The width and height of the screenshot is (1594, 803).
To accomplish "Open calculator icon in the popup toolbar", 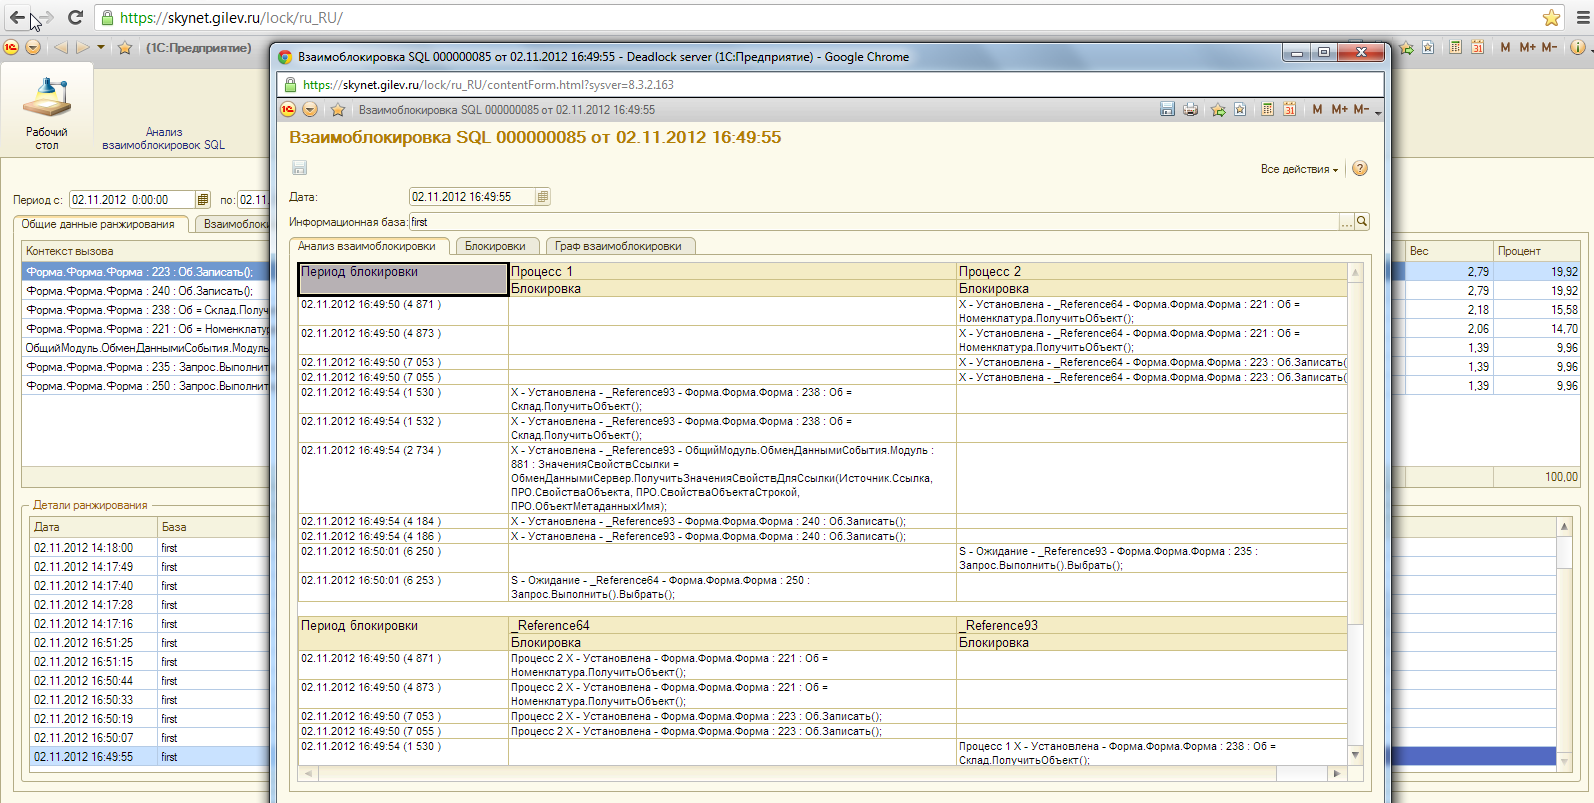I will (x=1267, y=109).
